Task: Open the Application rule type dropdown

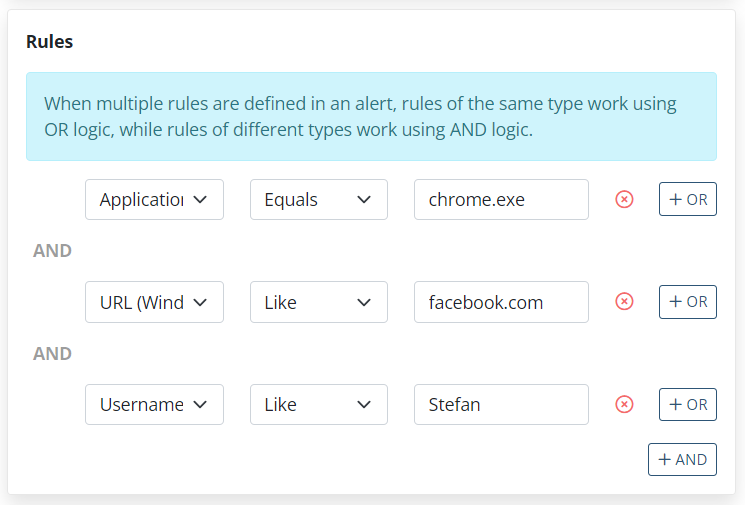Action: point(154,200)
